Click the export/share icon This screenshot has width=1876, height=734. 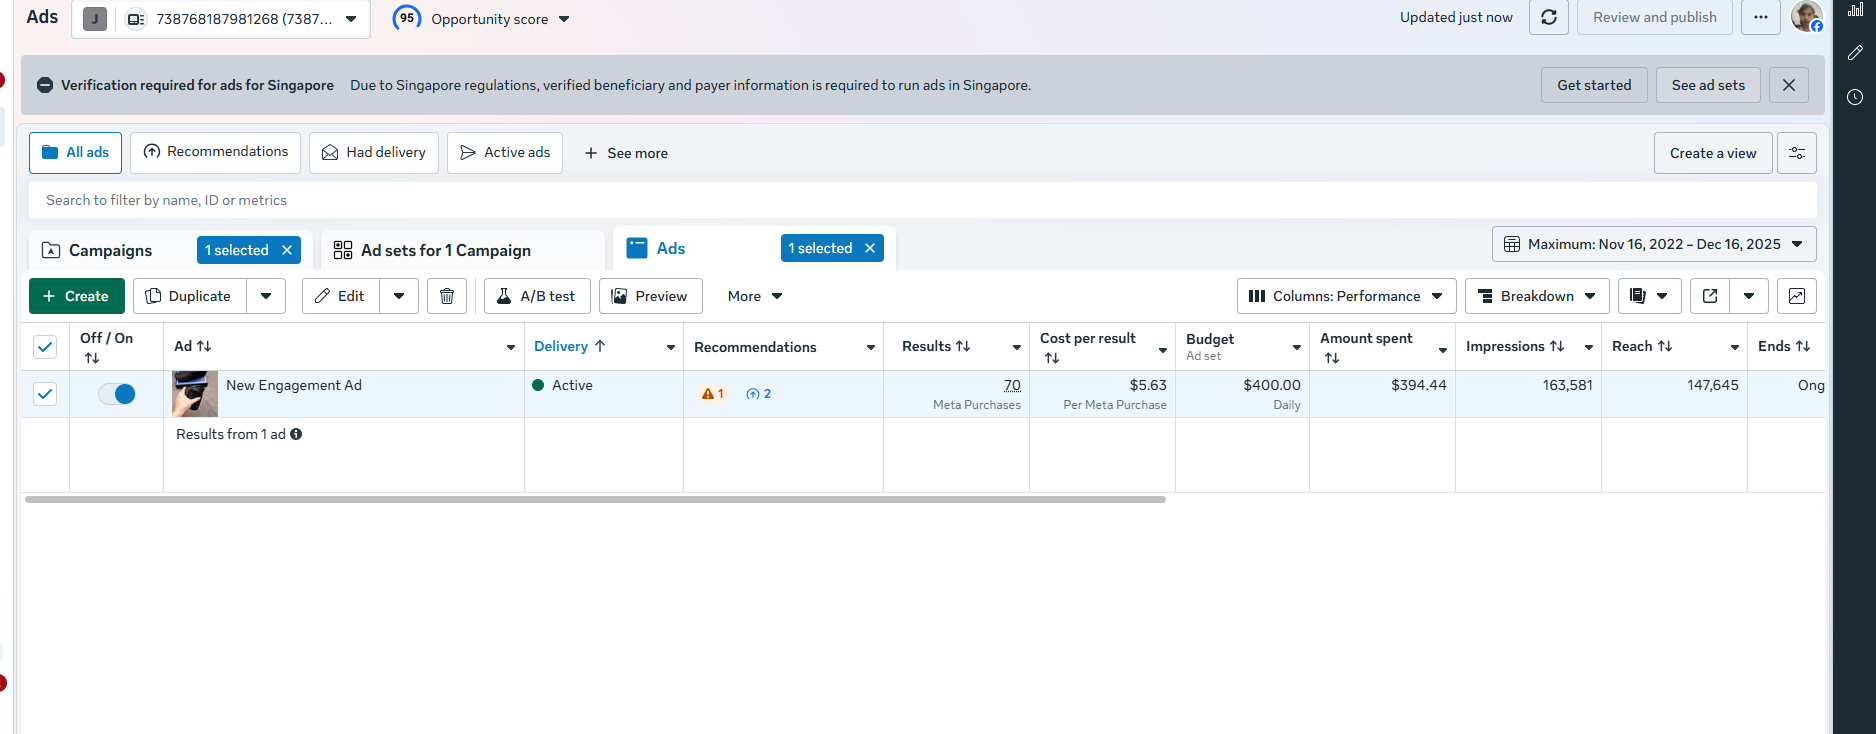[x=1710, y=296]
